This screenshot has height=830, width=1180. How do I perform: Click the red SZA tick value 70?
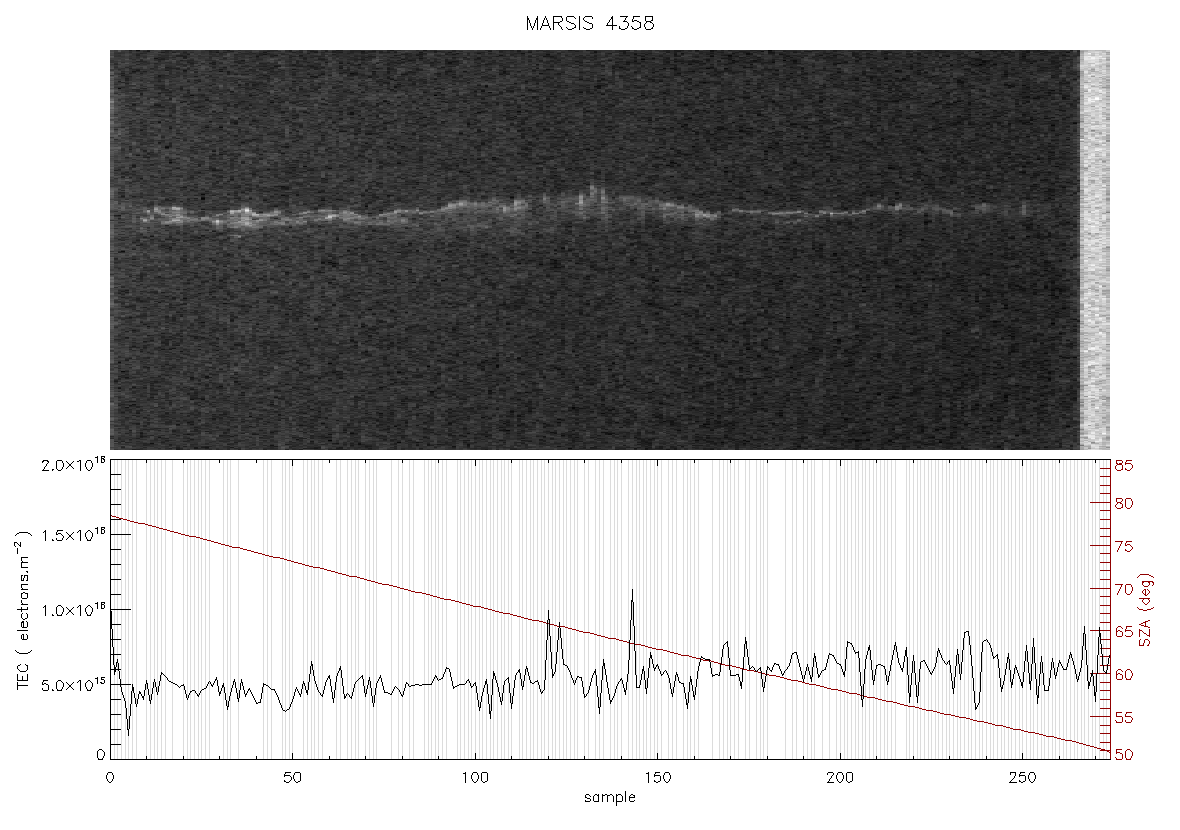pyautogui.click(x=1124, y=589)
